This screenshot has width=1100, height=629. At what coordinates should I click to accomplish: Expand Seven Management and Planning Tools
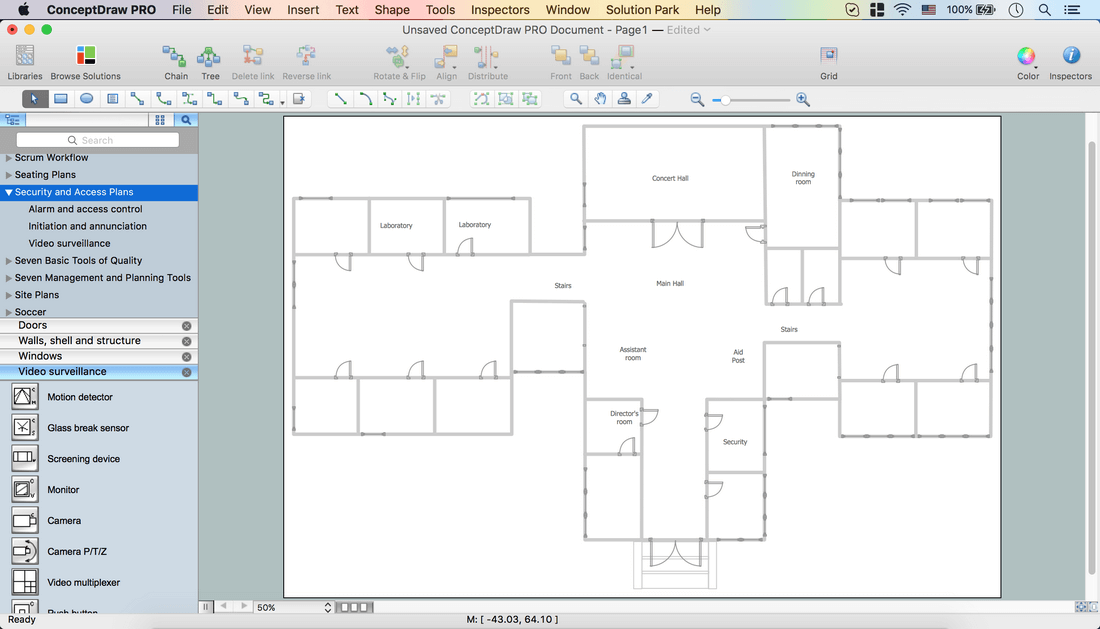tap(9, 278)
